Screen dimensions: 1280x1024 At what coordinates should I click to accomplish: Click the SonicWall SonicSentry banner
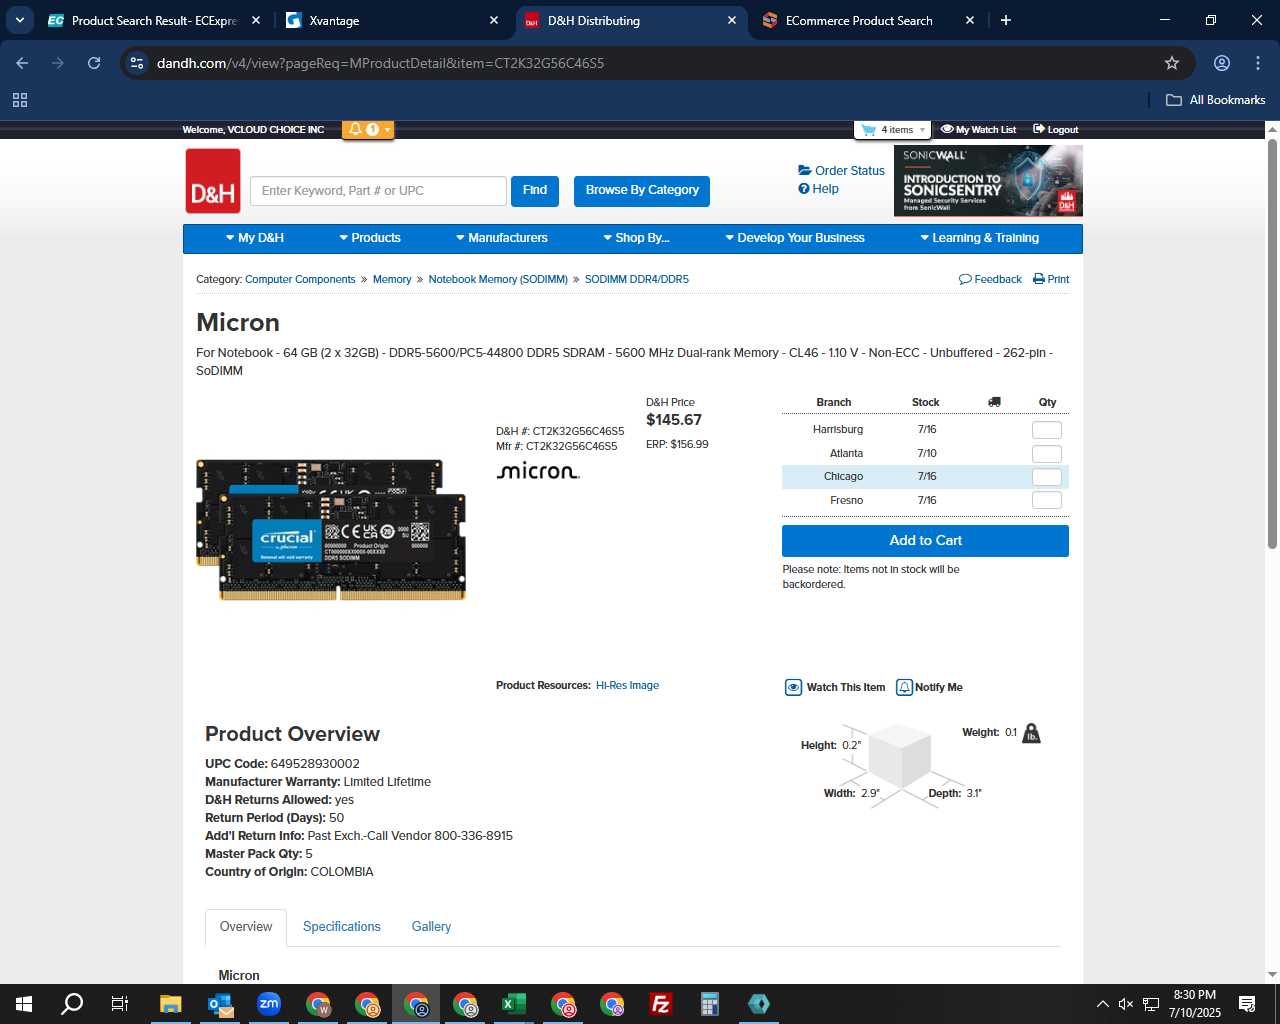[988, 181]
